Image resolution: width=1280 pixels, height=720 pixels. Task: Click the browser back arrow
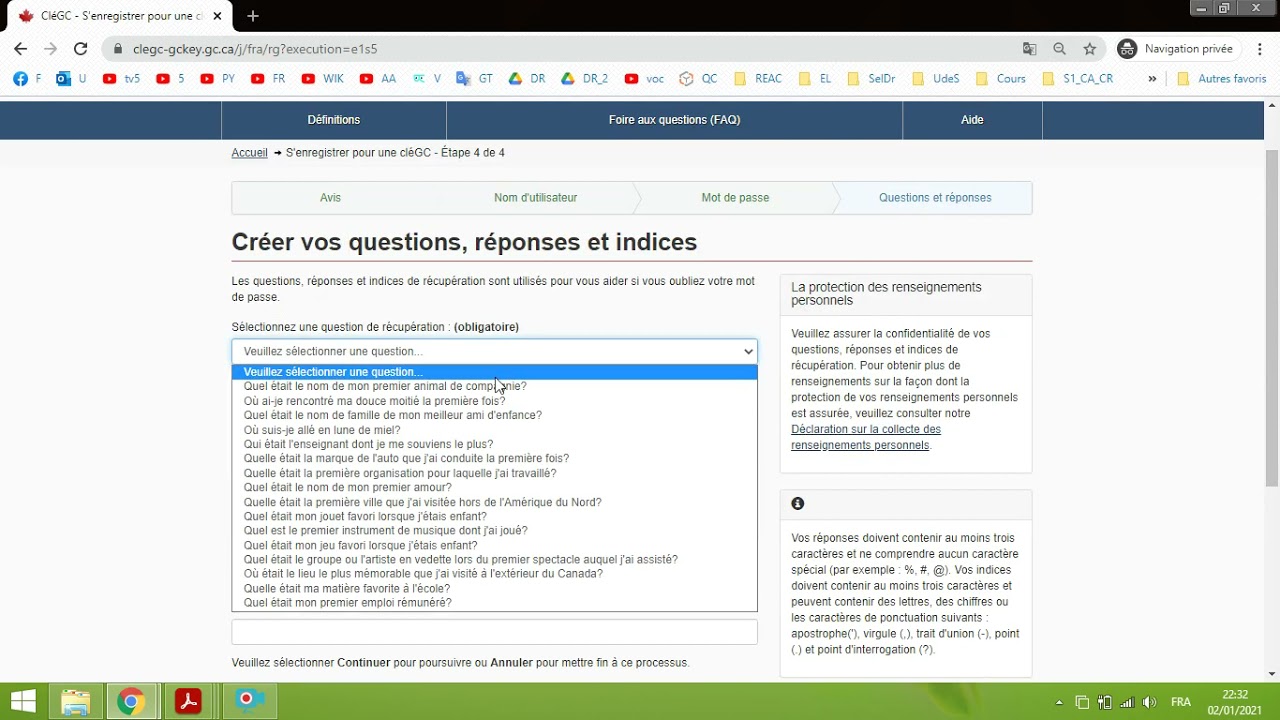[20, 49]
